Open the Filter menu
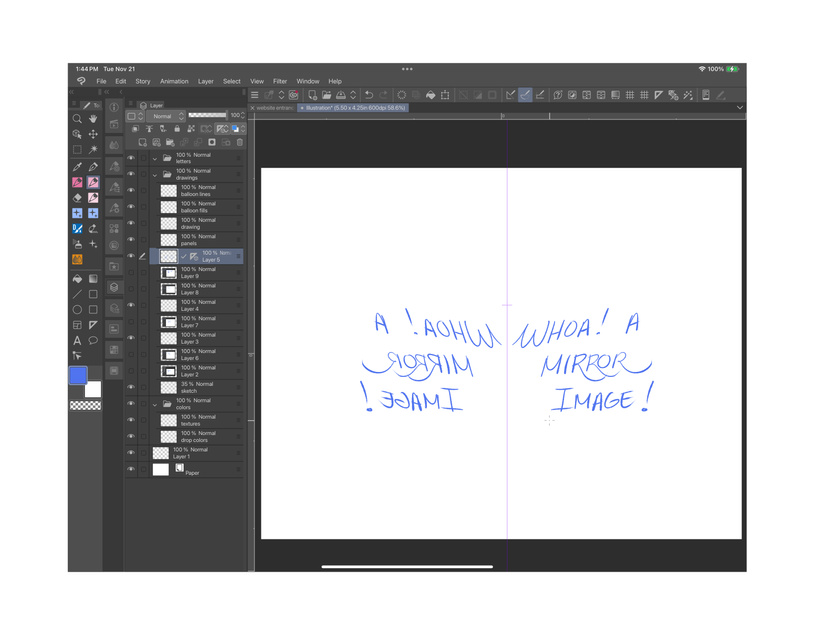Screen dimensions: 820x634 point(280,81)
